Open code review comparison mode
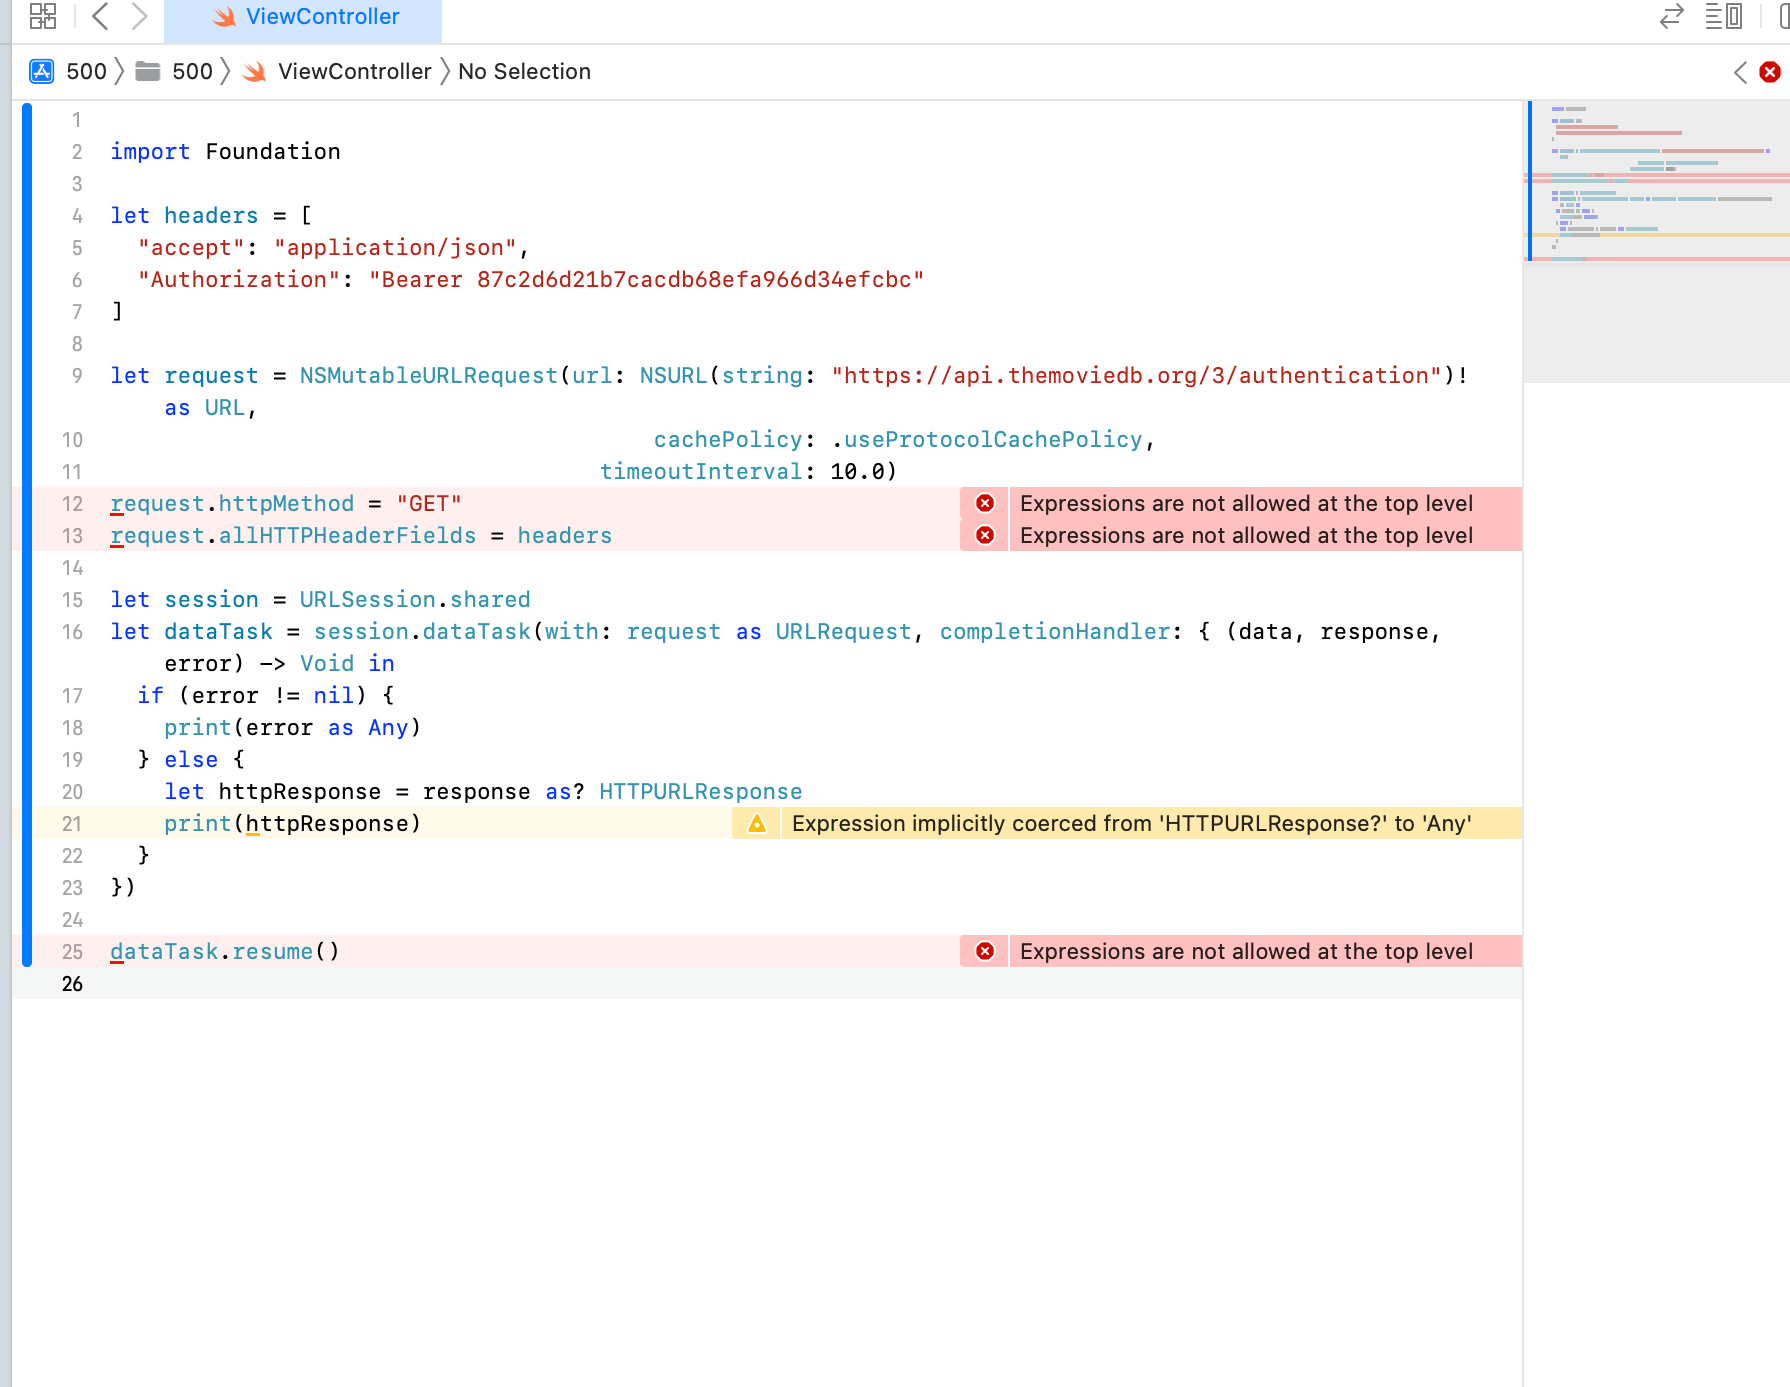This screenshot has width=1790, height=1387. click(1671, 17)
